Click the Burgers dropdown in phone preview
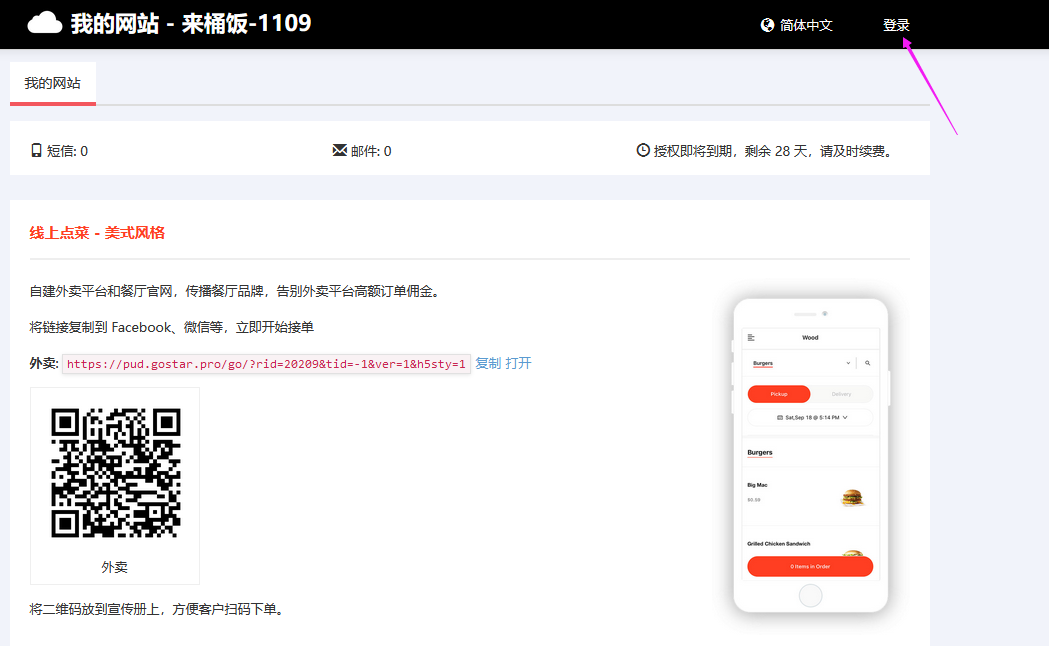Screen dimensions: 1049x646 coord(801,363)
